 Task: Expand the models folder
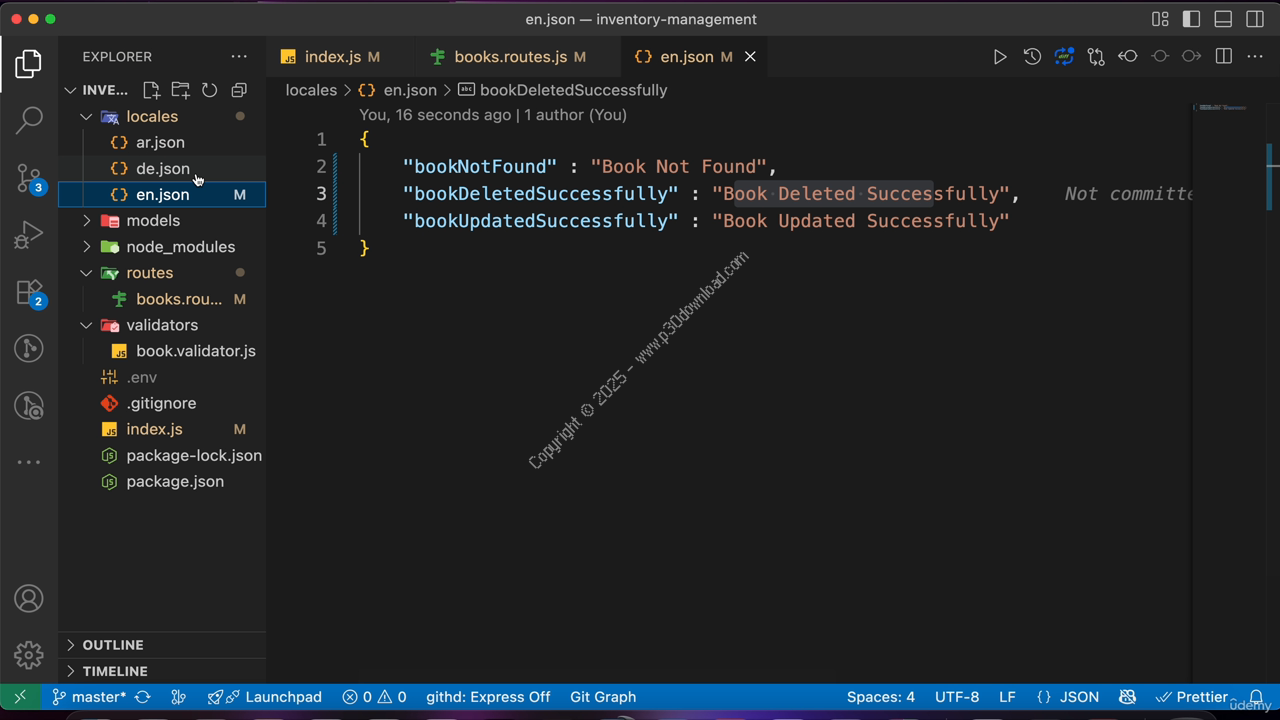[x=153, y=221]
